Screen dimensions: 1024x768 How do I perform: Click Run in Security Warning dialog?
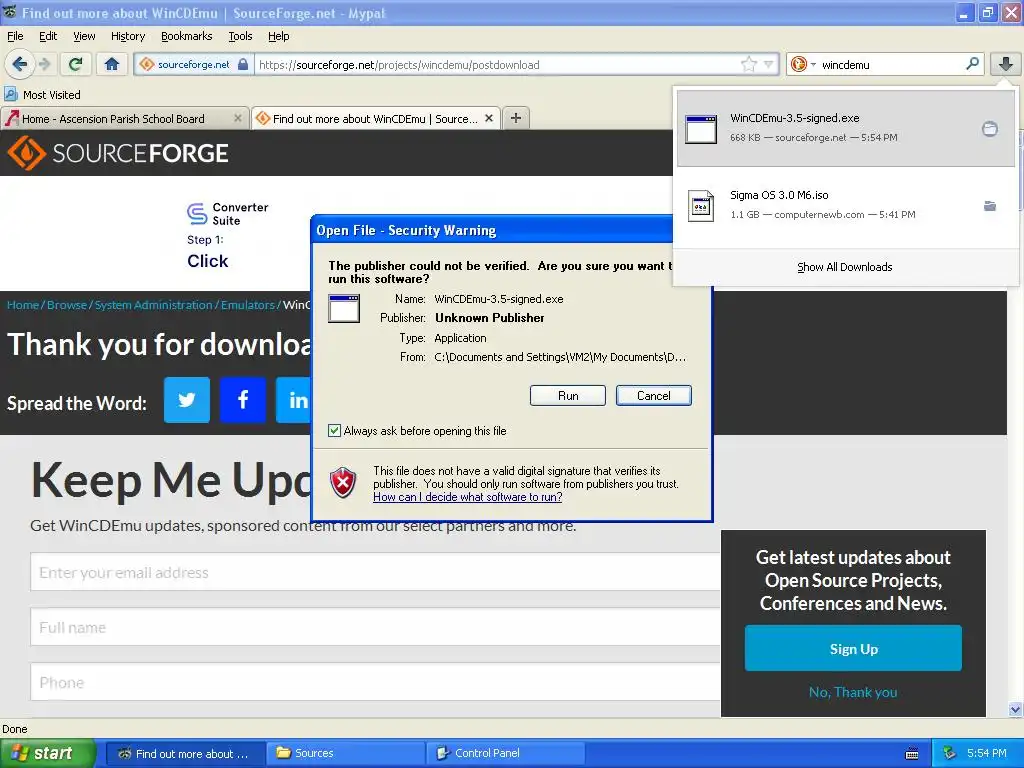(568, 396)
